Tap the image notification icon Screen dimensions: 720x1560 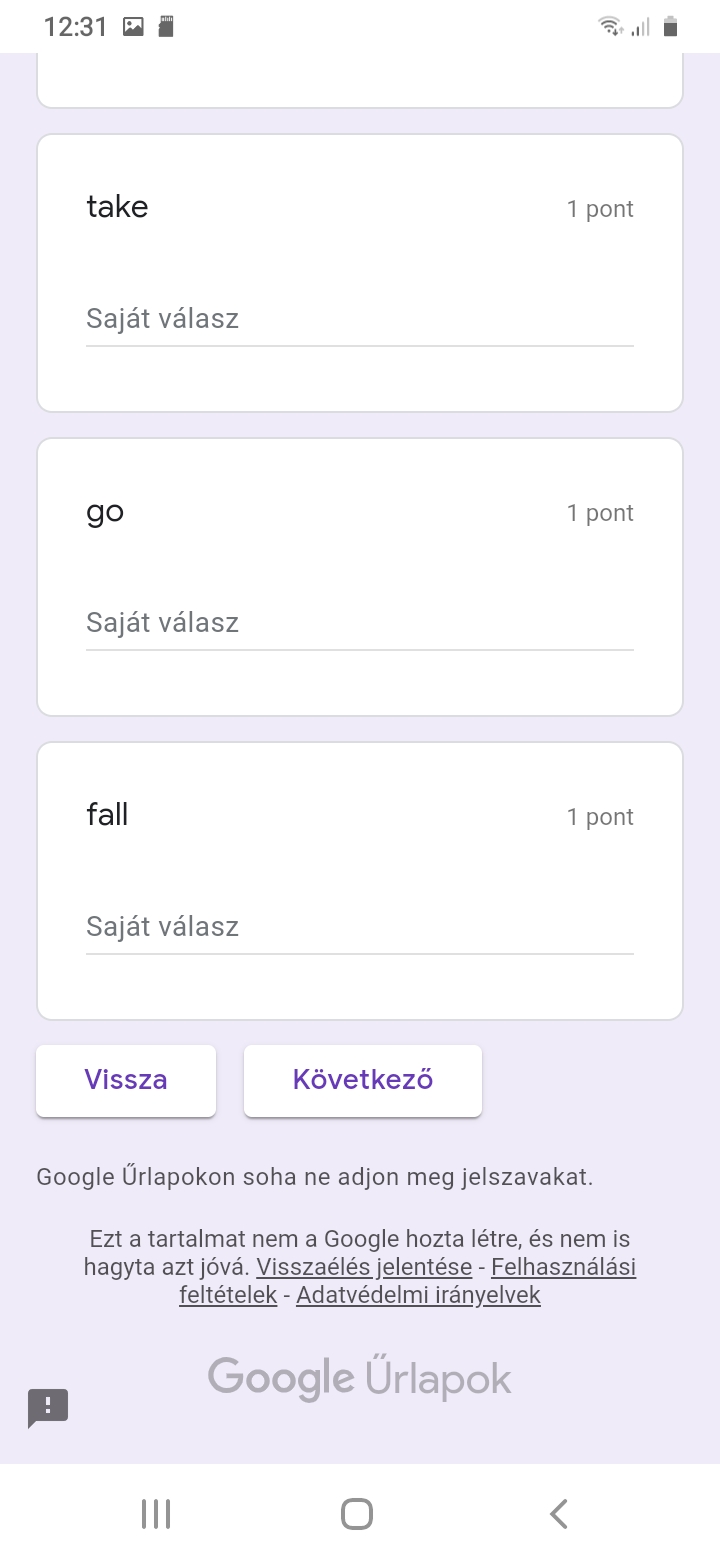pyautogui.click(x=133, y=27)
